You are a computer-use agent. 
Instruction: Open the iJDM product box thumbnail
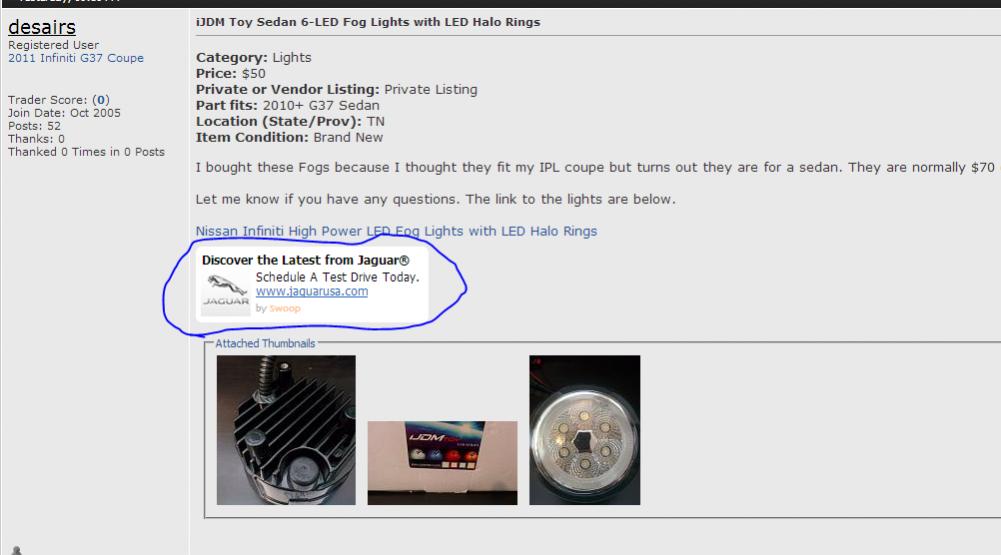pyautogui.click(x=442, y=462)
